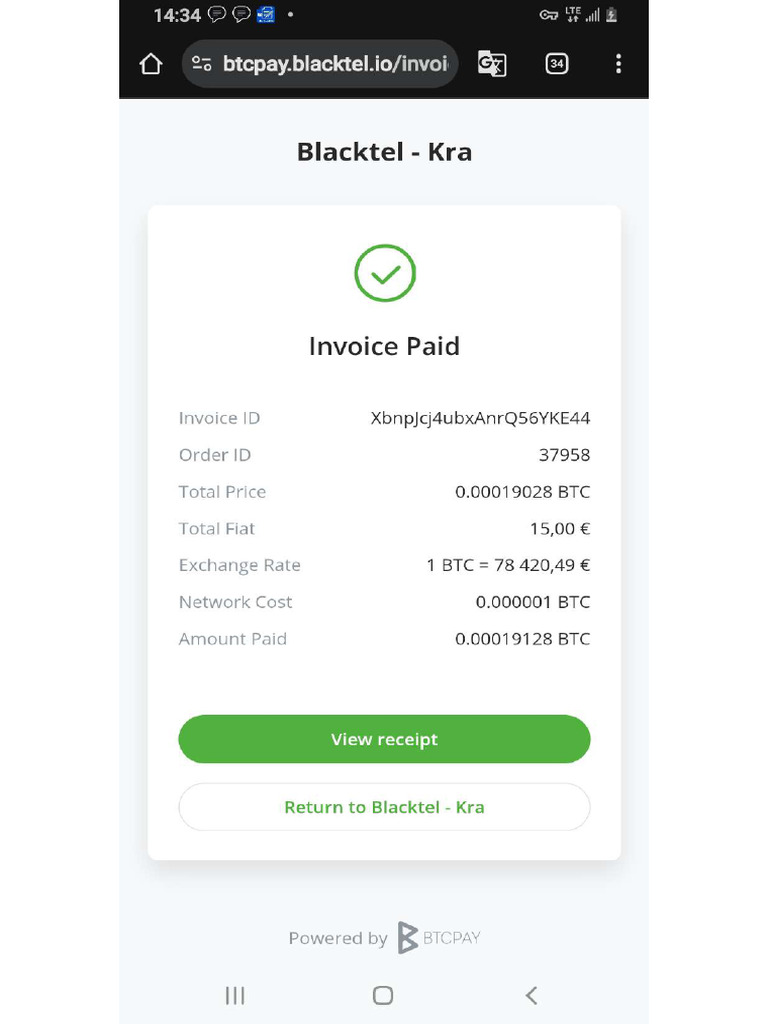Click the Google Translate page icon
The image size is (768, 1024).
(x=492, y=65)
